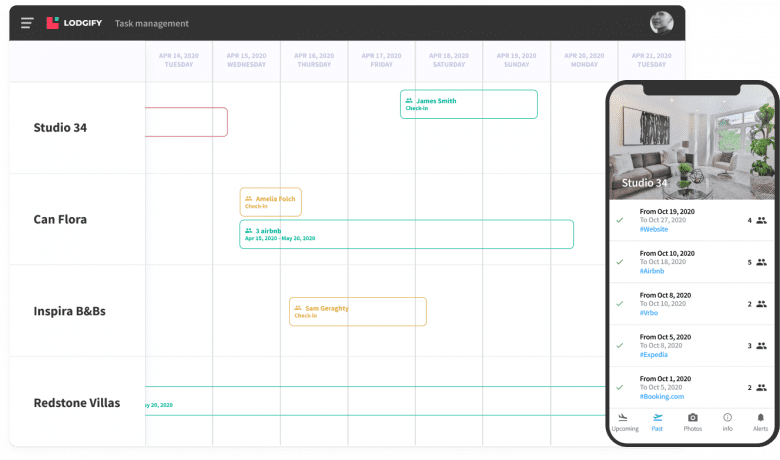
Task: Open the #Website booking source link
Action: [x=655, y=230]
